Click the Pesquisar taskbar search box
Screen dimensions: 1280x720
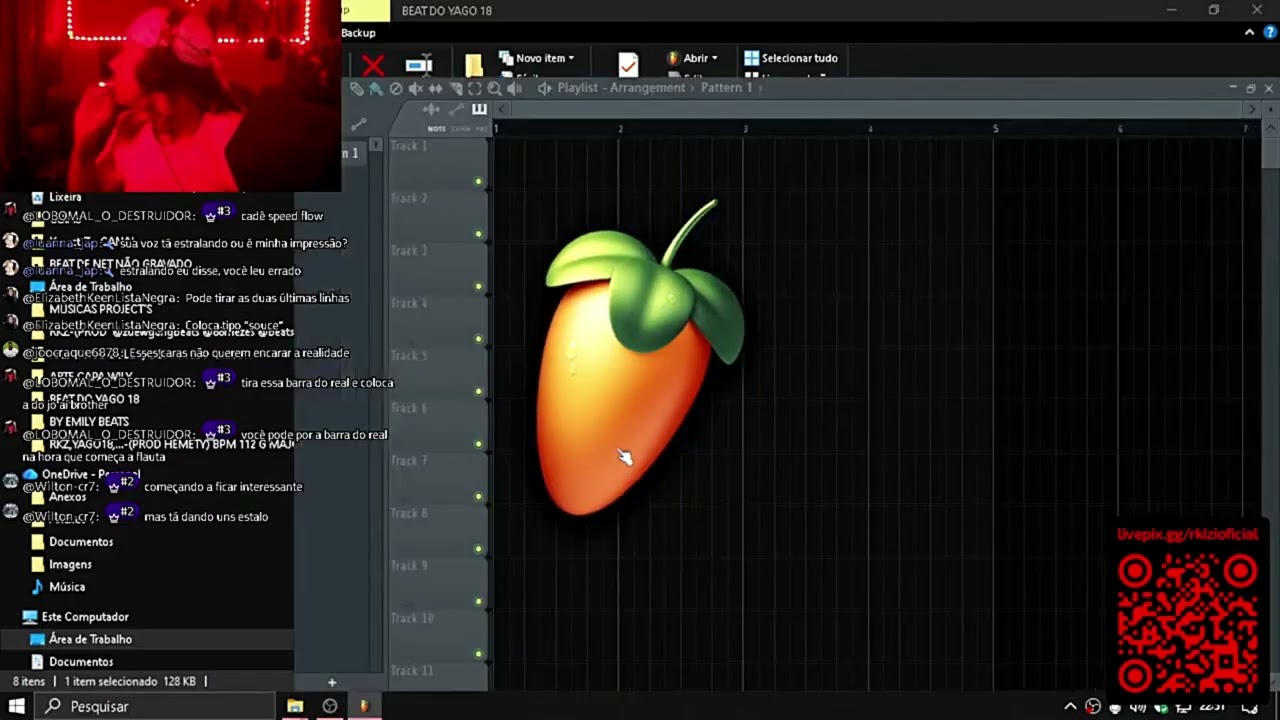coord(156,706)
